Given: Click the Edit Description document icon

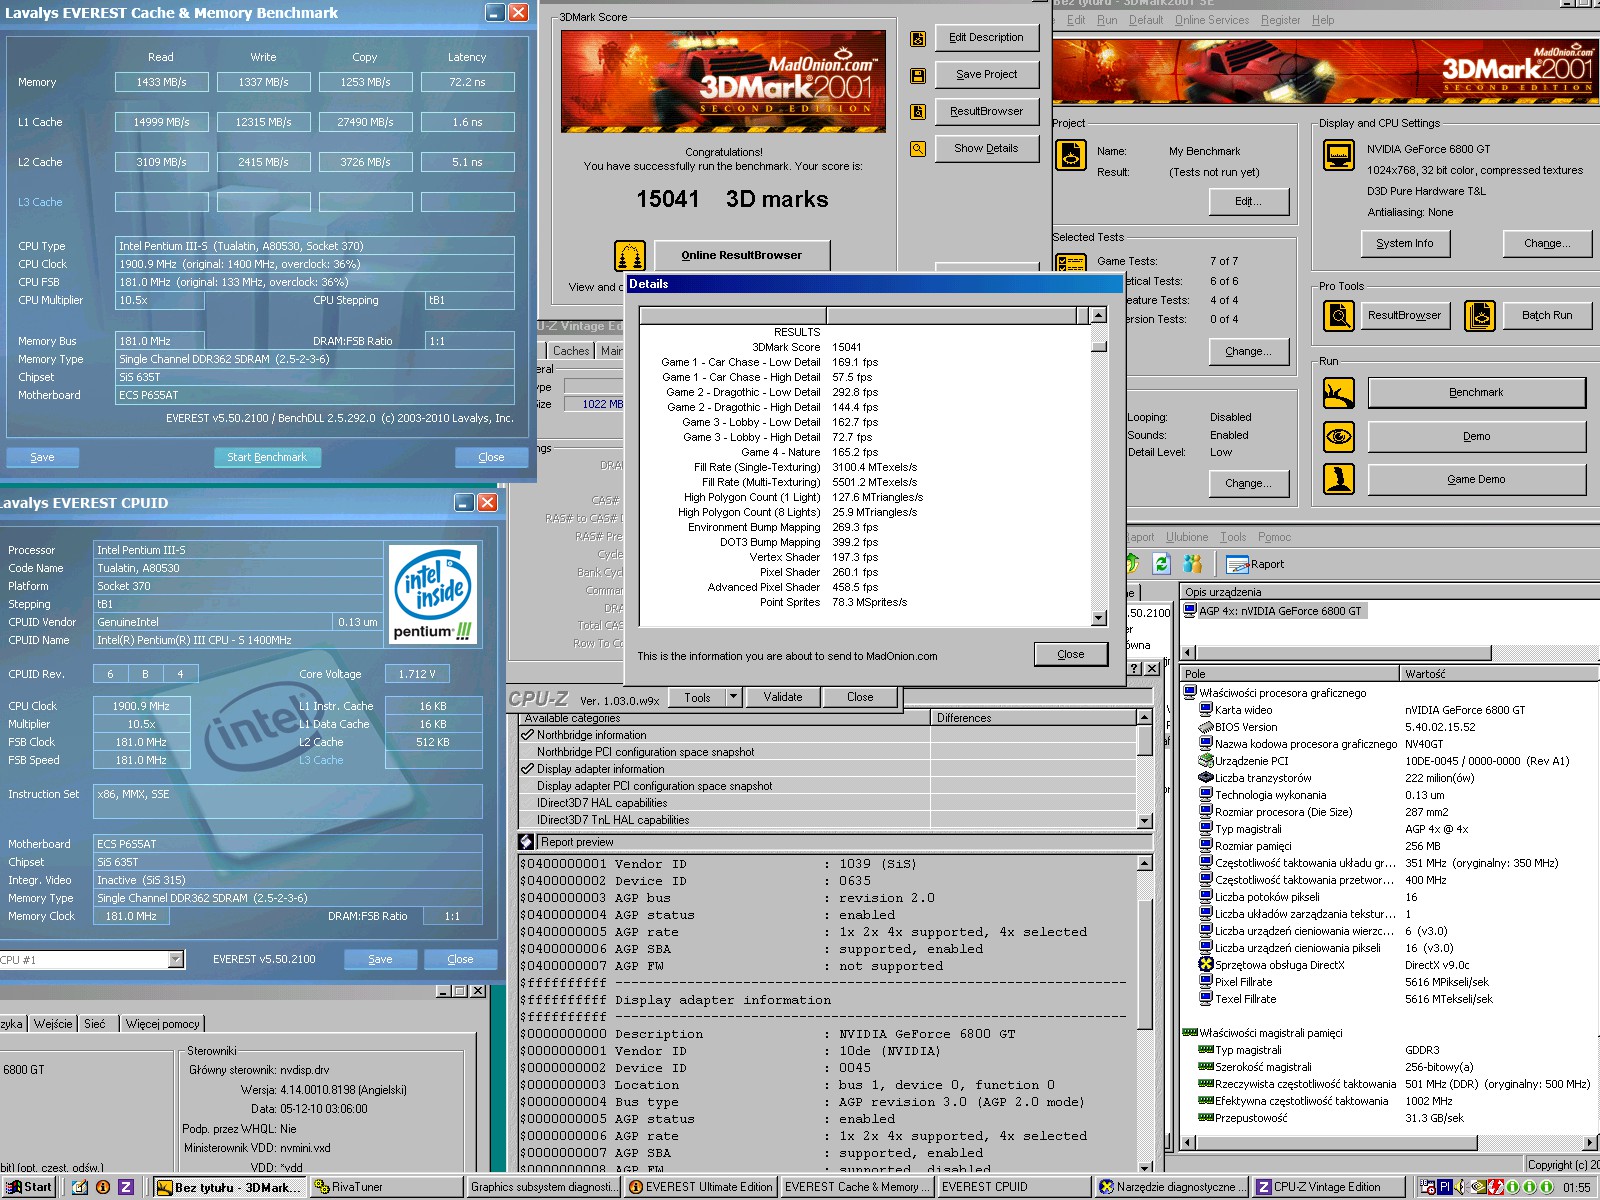Looking at the screenshot, I should pos(917,39).
